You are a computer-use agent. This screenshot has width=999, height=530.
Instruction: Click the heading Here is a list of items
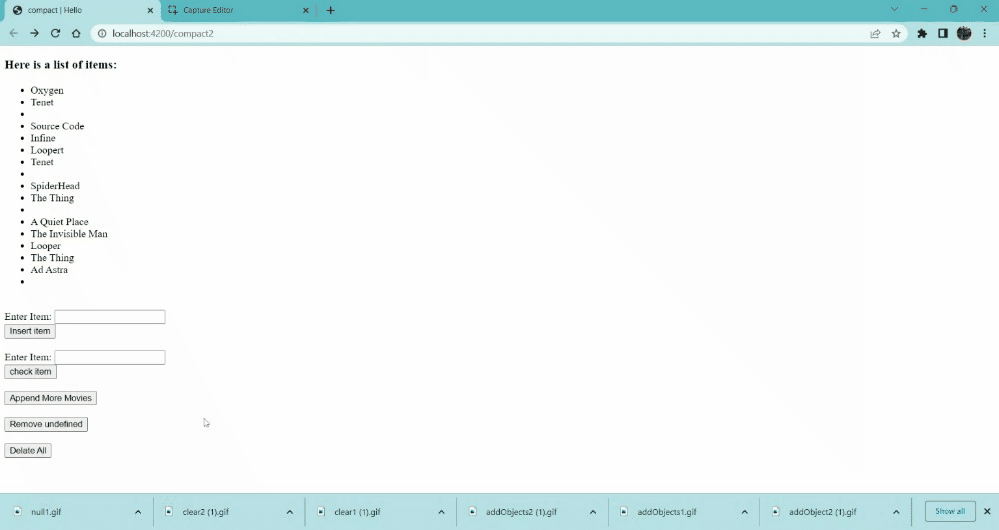(x=61, y=64)
